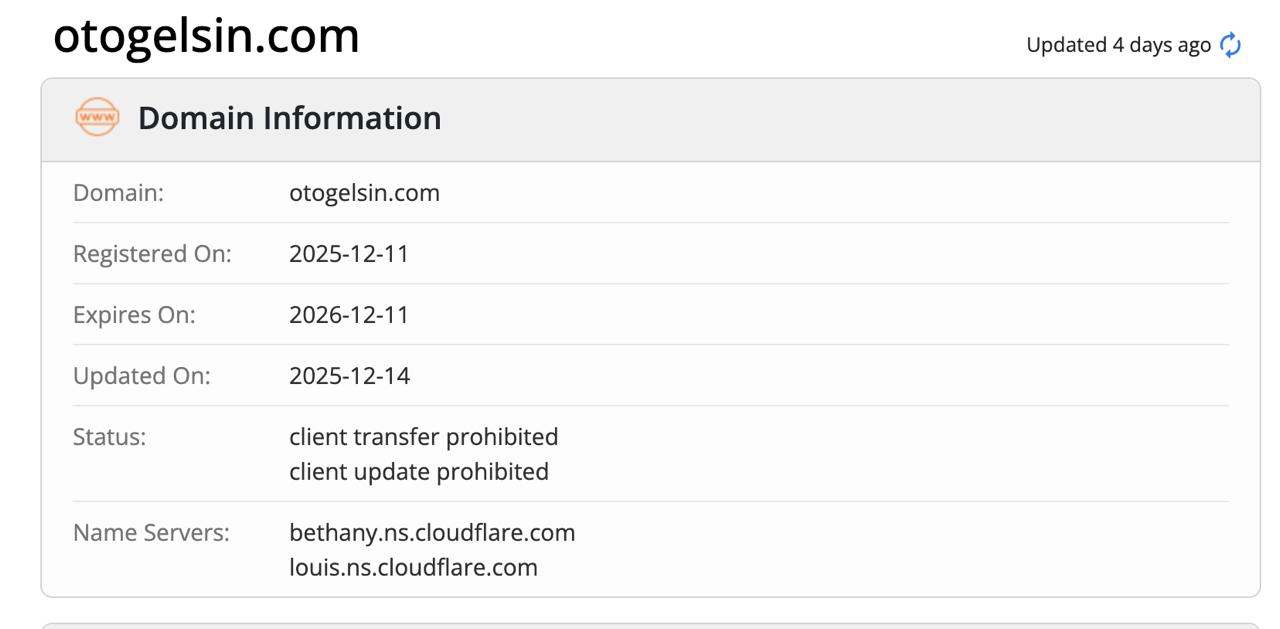This screenshot has height=629, width=1280.
Task: Click the next panel's header below Name Servers
Action: 650,625
